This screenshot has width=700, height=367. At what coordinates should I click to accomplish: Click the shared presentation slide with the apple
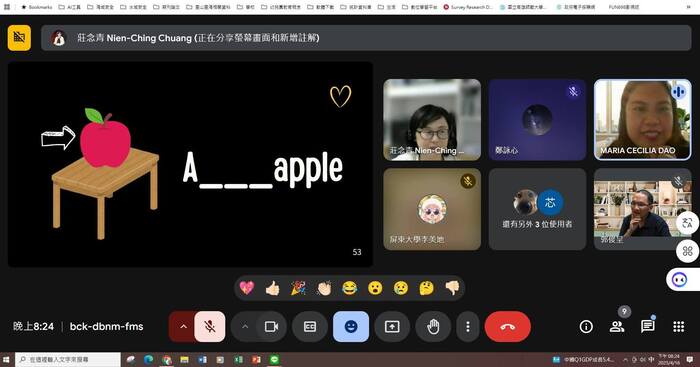(x=191, y=164)
